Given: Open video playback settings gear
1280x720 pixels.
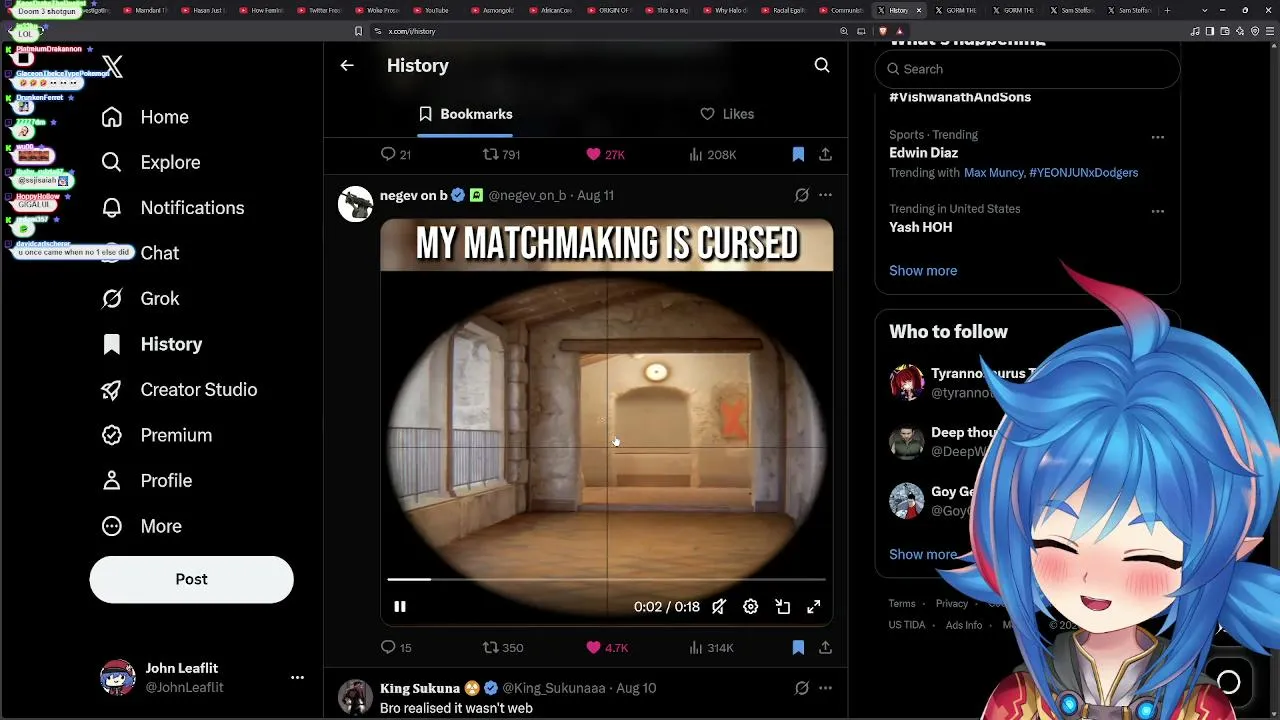Looking at the screenshot, I should [x=751, y=607].
